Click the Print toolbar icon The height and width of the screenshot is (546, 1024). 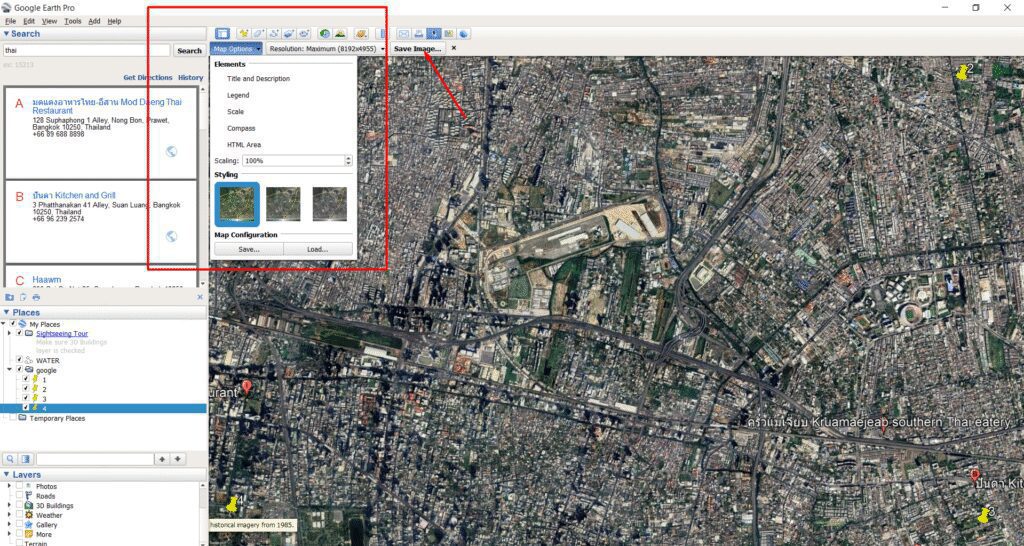pos(419,33)
